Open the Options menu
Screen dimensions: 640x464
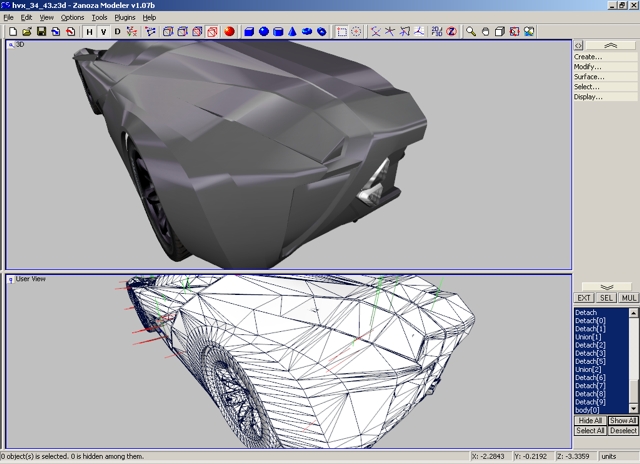[72, 17]
